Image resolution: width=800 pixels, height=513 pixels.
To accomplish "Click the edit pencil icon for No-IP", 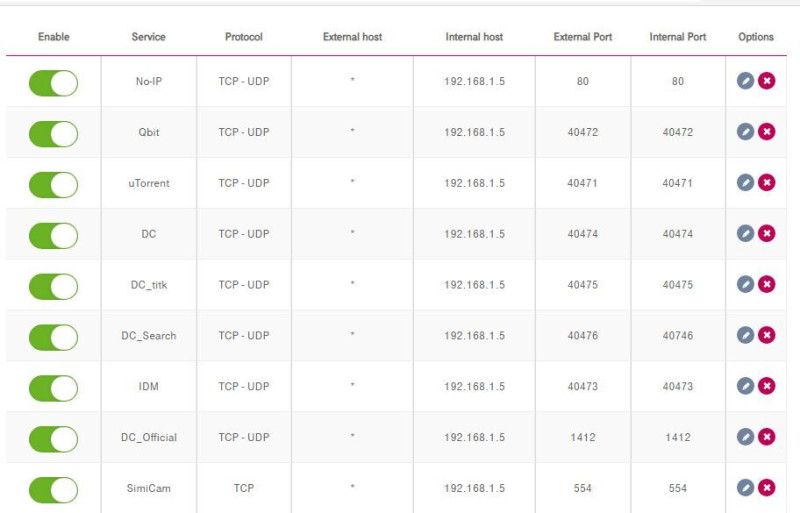I will (745, 81).
